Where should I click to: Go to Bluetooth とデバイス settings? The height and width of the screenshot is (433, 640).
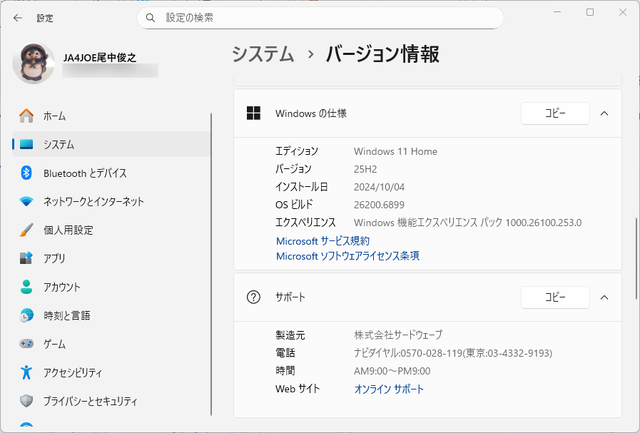(111, 173)
